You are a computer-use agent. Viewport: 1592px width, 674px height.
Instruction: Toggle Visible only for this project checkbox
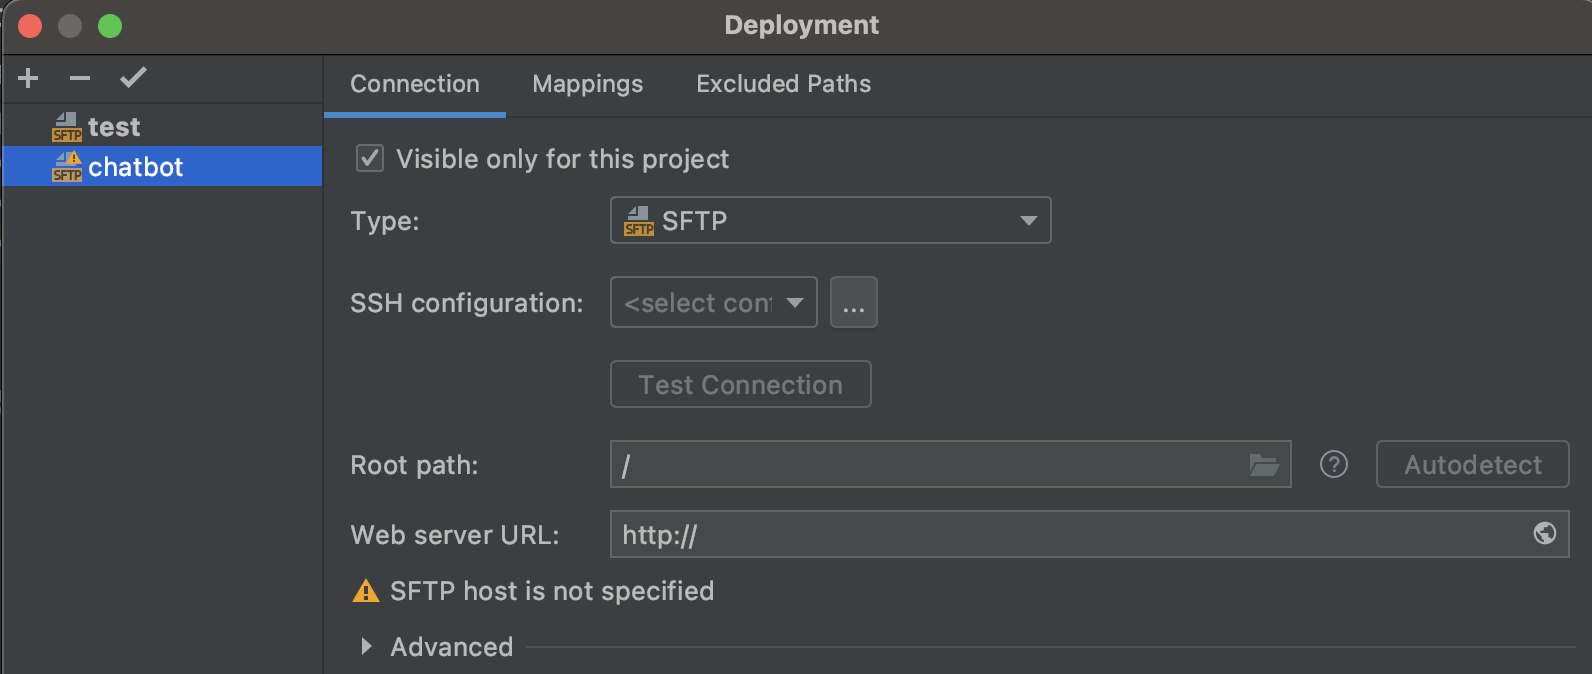point(370,158)
